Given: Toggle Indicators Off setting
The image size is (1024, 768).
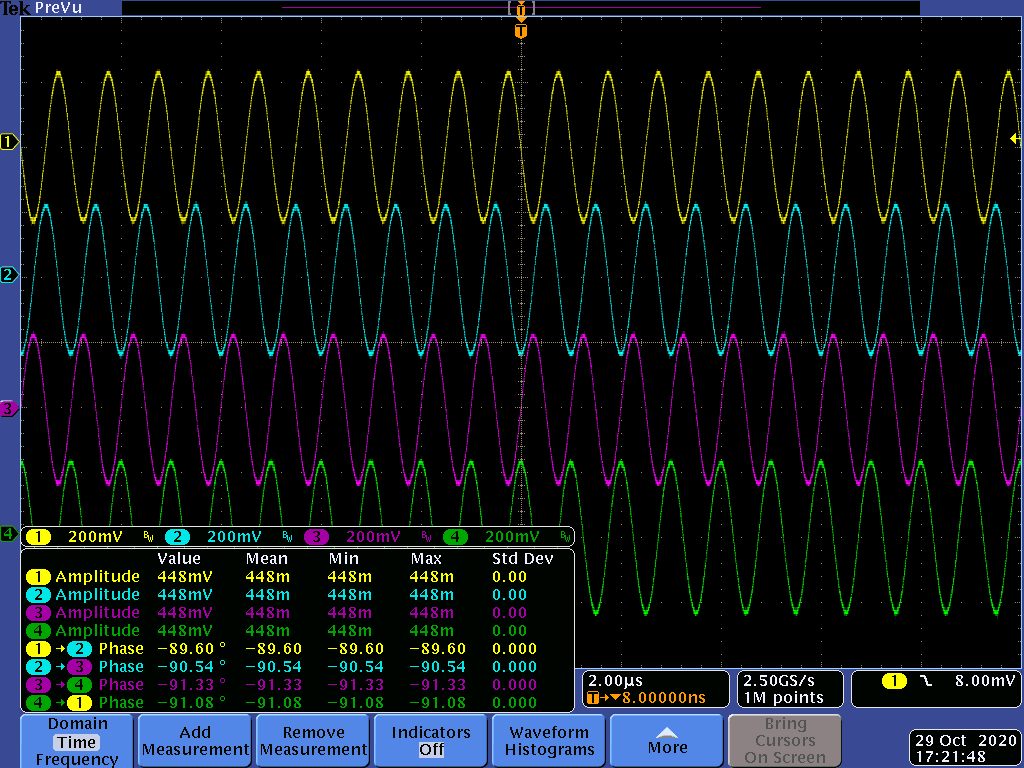Looking at the screenshot, I should [431, 741].
